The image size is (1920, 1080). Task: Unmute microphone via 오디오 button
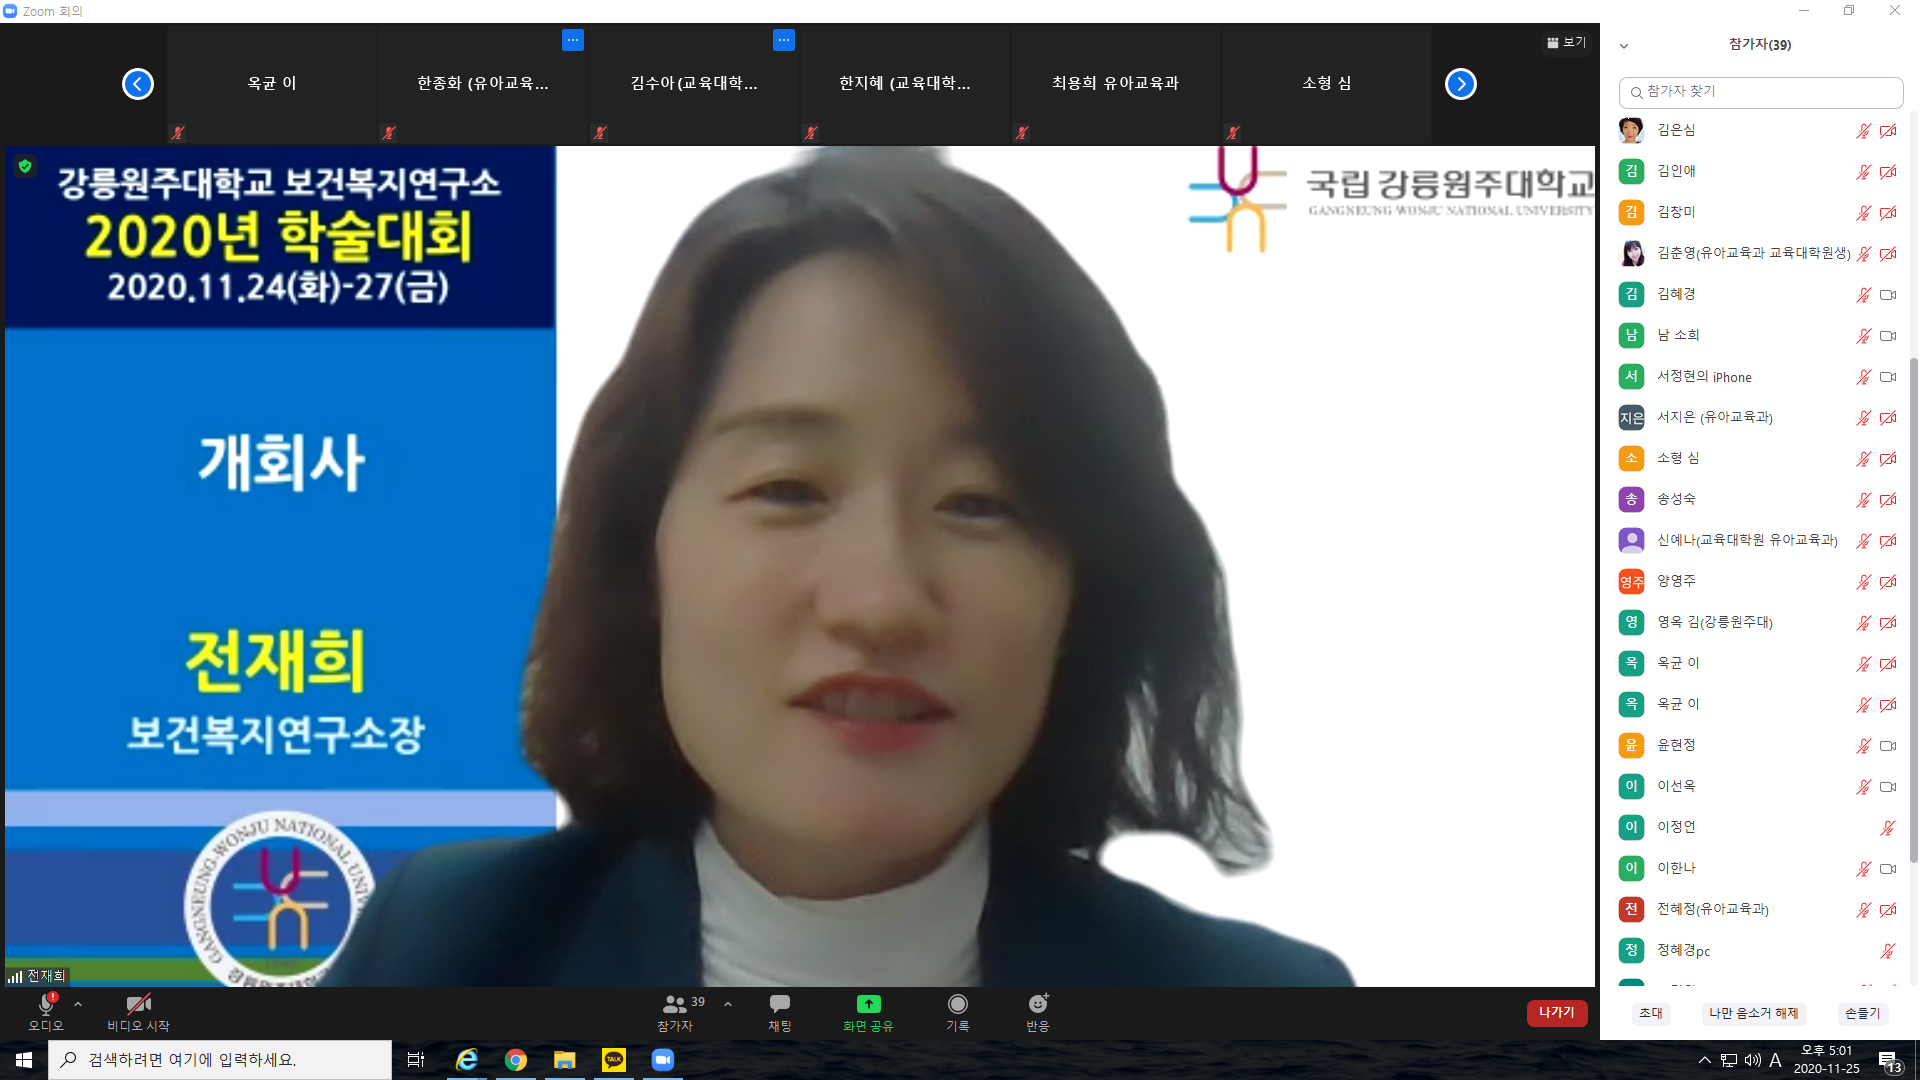coord(46,1005)
